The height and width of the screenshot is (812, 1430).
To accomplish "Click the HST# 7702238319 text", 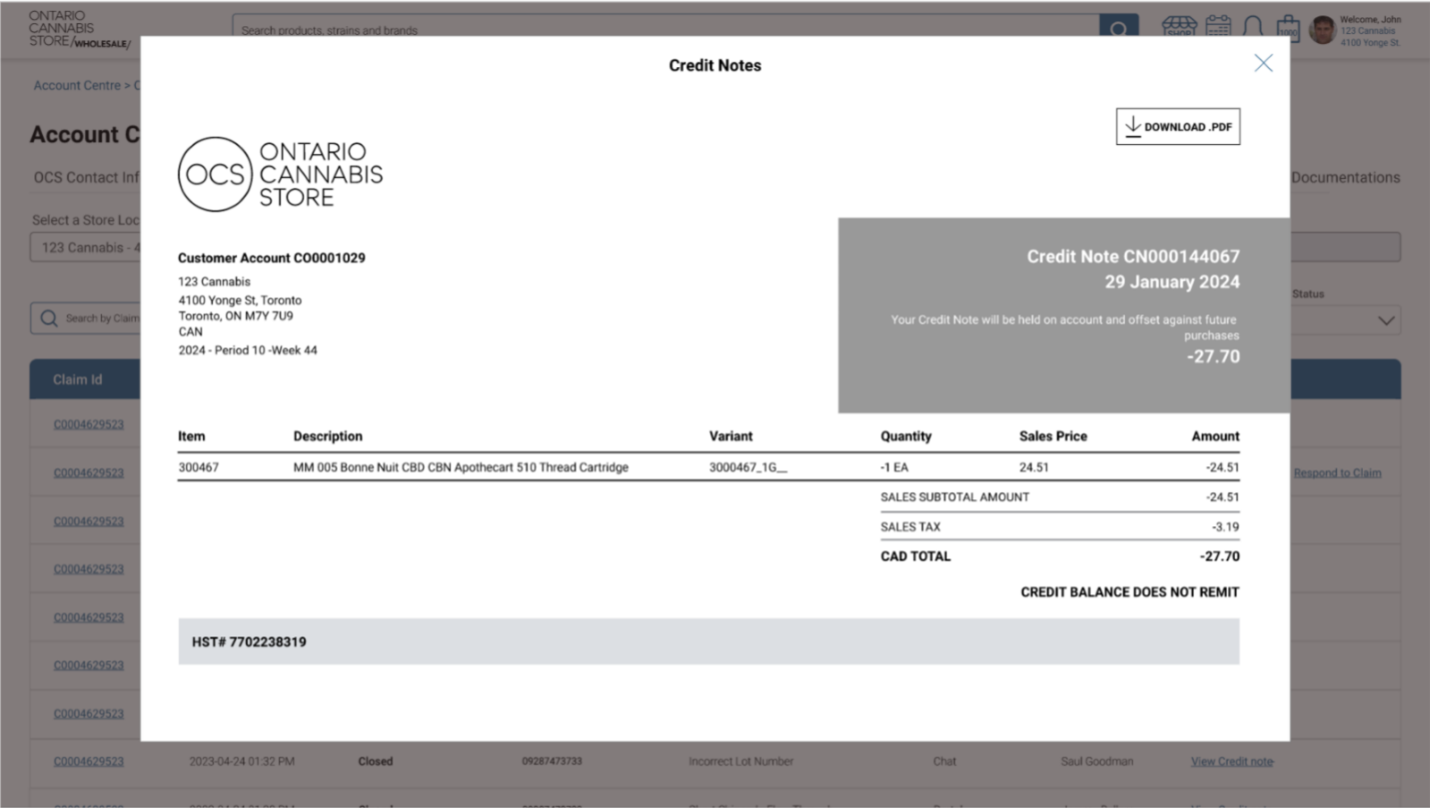I will point(249,642).
